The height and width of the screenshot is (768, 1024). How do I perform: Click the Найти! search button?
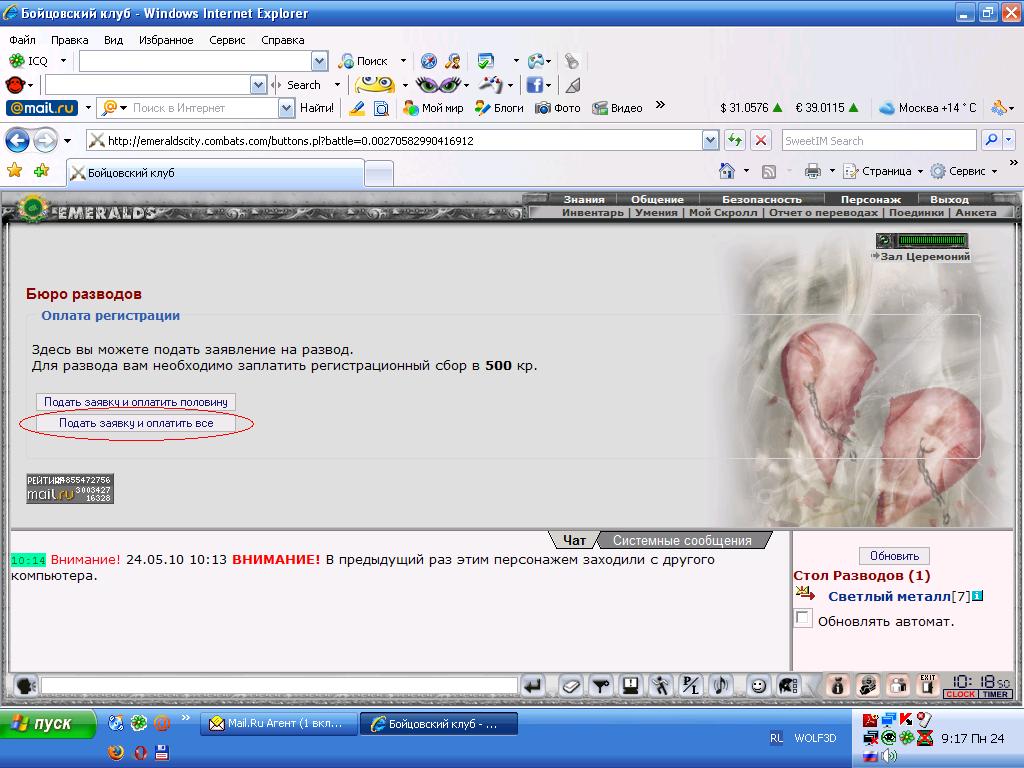tap(317, 108)
